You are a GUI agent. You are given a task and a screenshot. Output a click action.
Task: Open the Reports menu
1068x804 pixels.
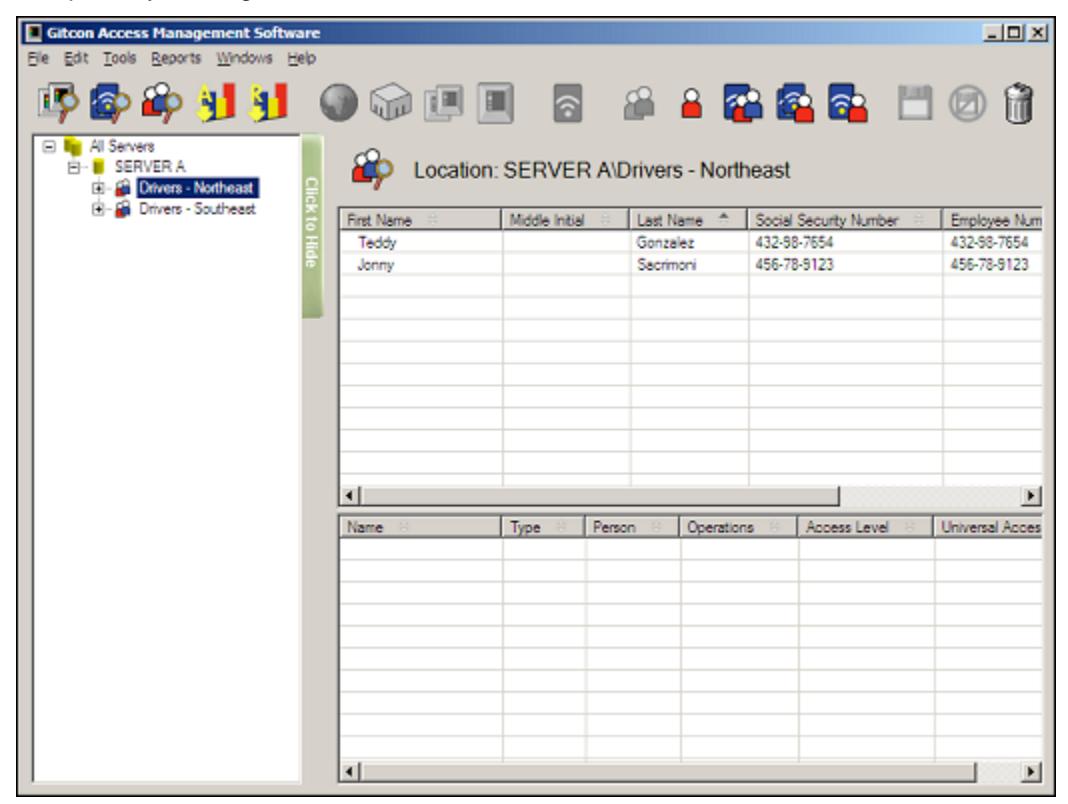tap(176, 59)
